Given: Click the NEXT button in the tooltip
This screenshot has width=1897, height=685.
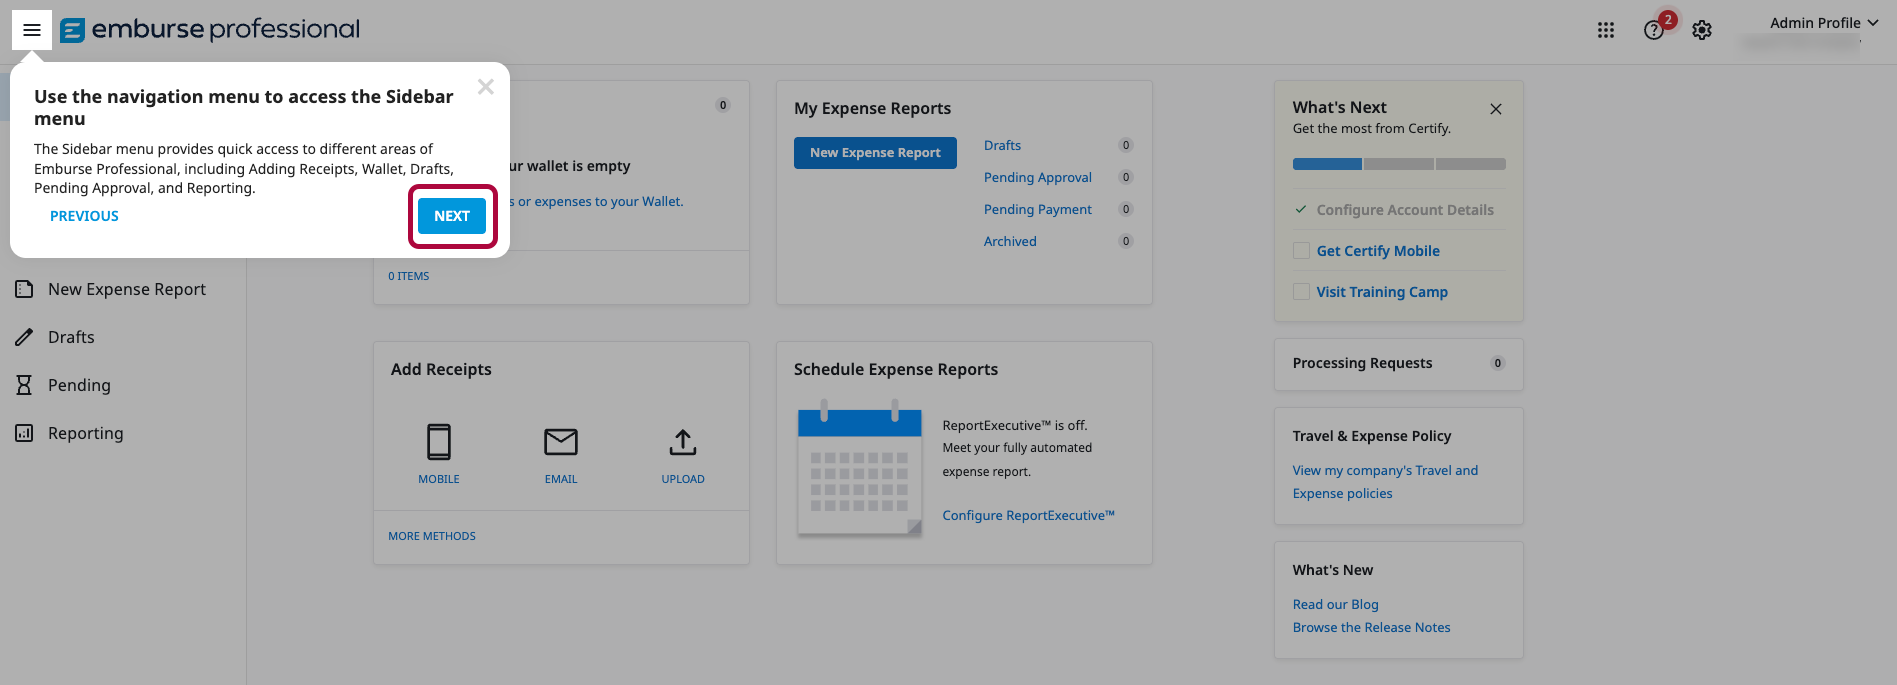Looking at the screenshot, I should (452, 216).
